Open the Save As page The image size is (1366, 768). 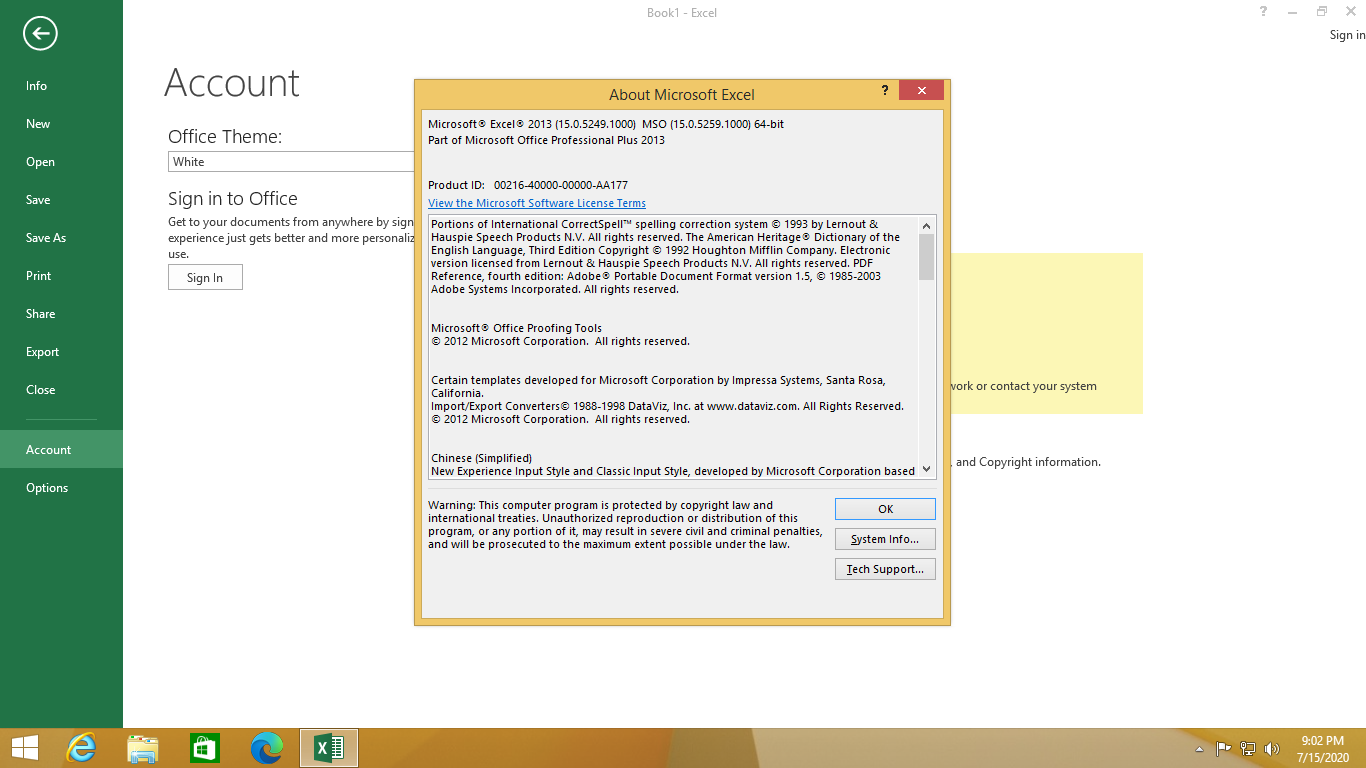[61, 238]
